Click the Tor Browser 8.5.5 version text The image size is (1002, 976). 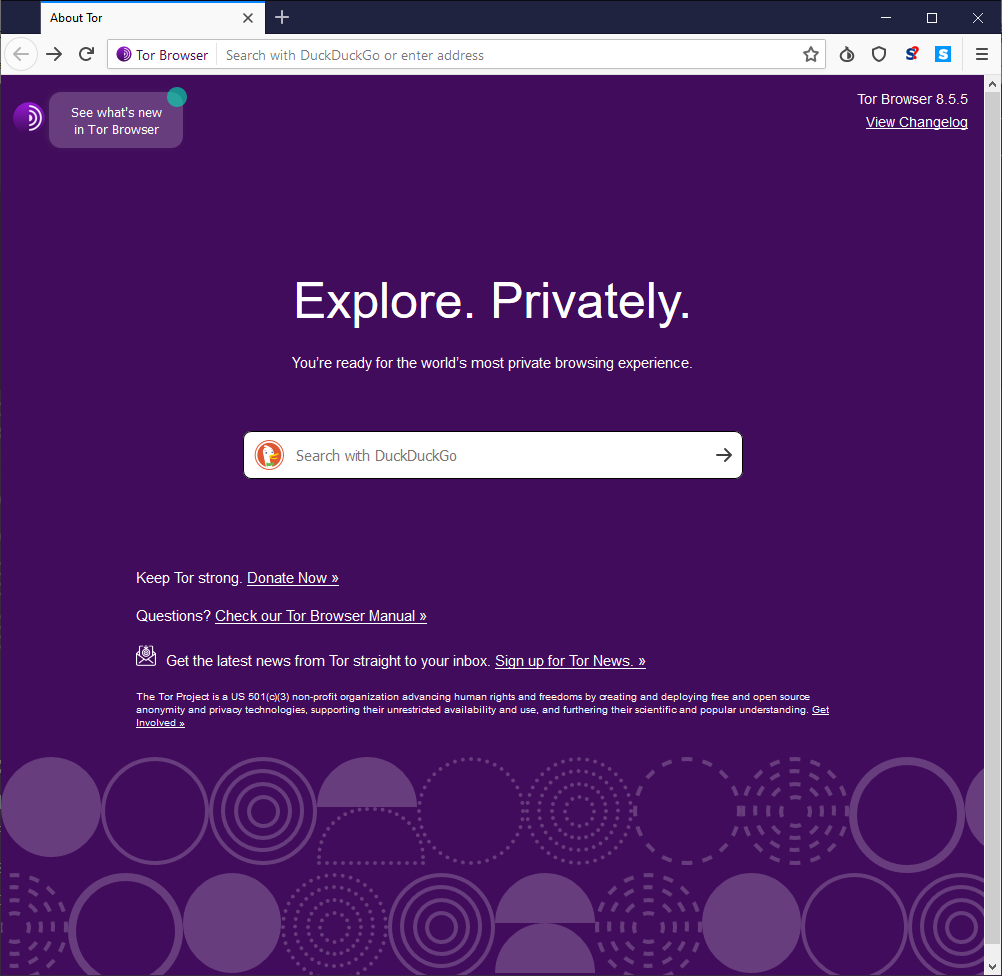coord(912,99)
